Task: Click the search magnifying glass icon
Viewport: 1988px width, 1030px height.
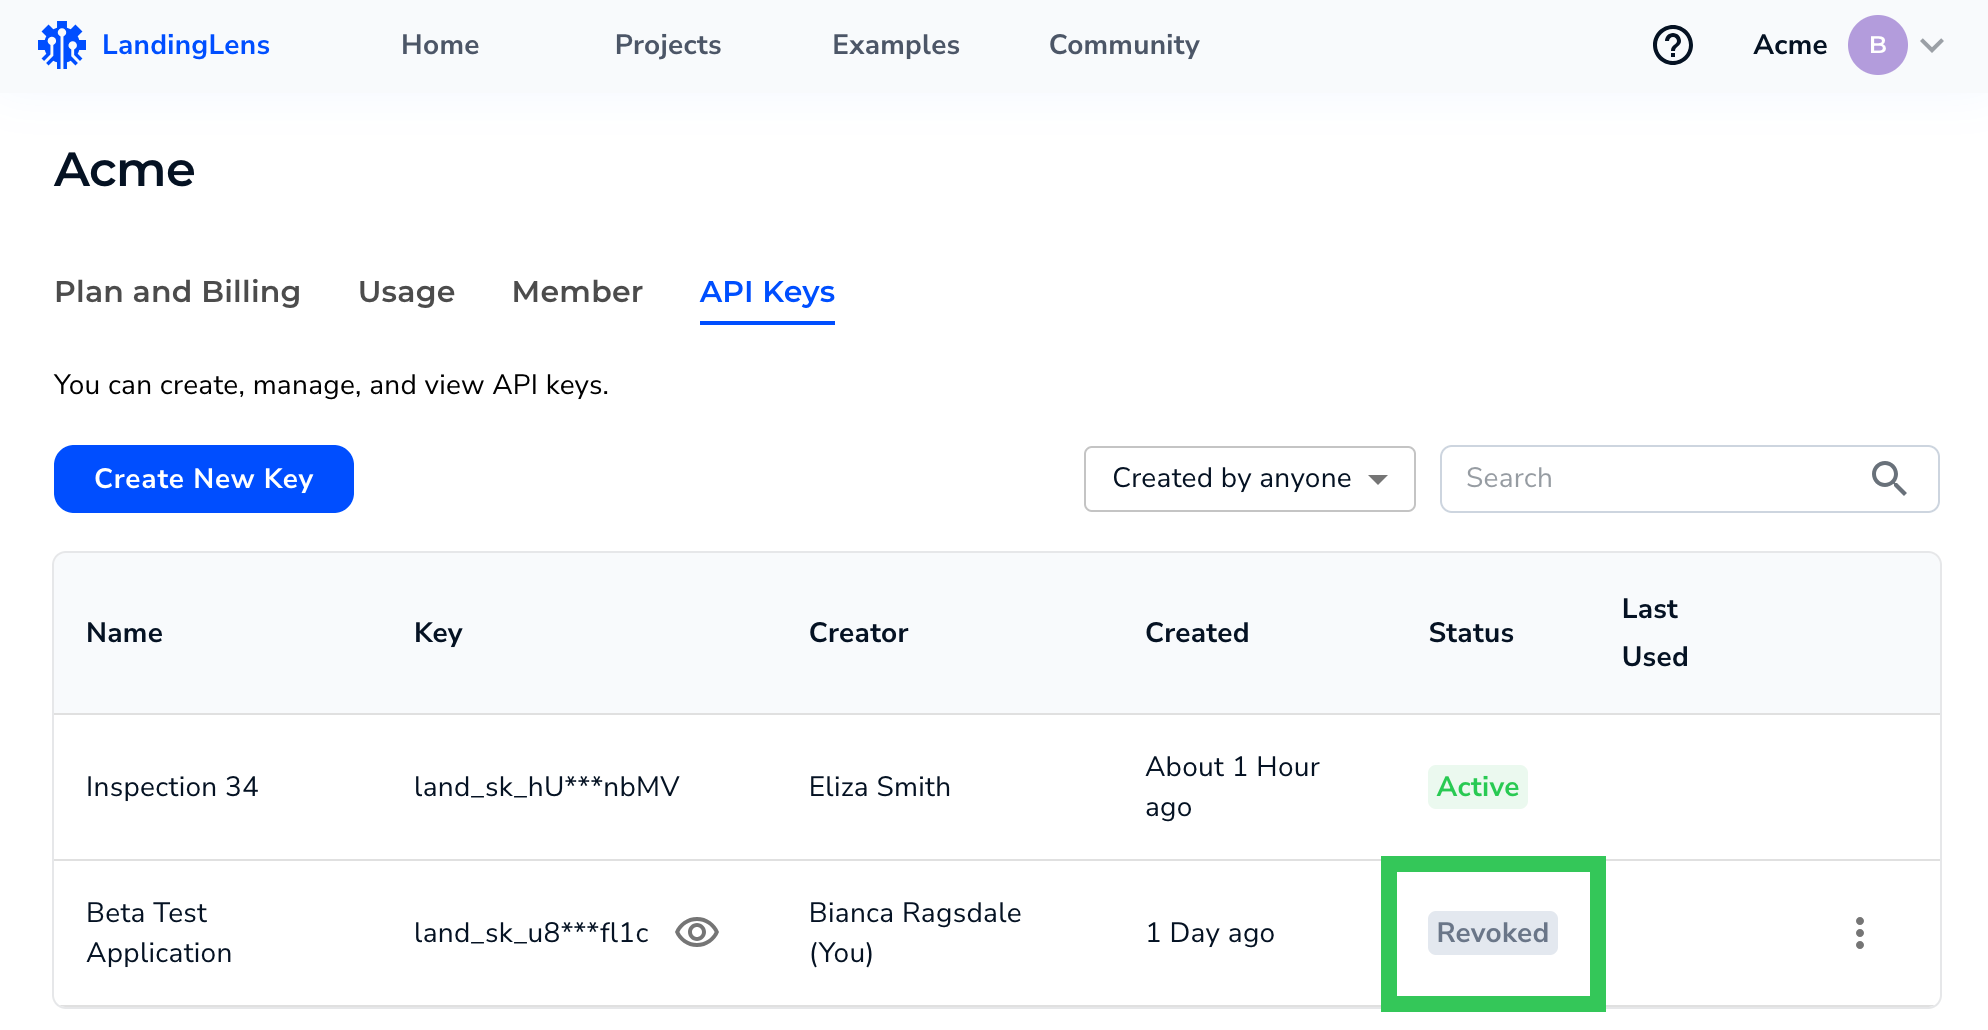Action: [x=1888, y=479]
